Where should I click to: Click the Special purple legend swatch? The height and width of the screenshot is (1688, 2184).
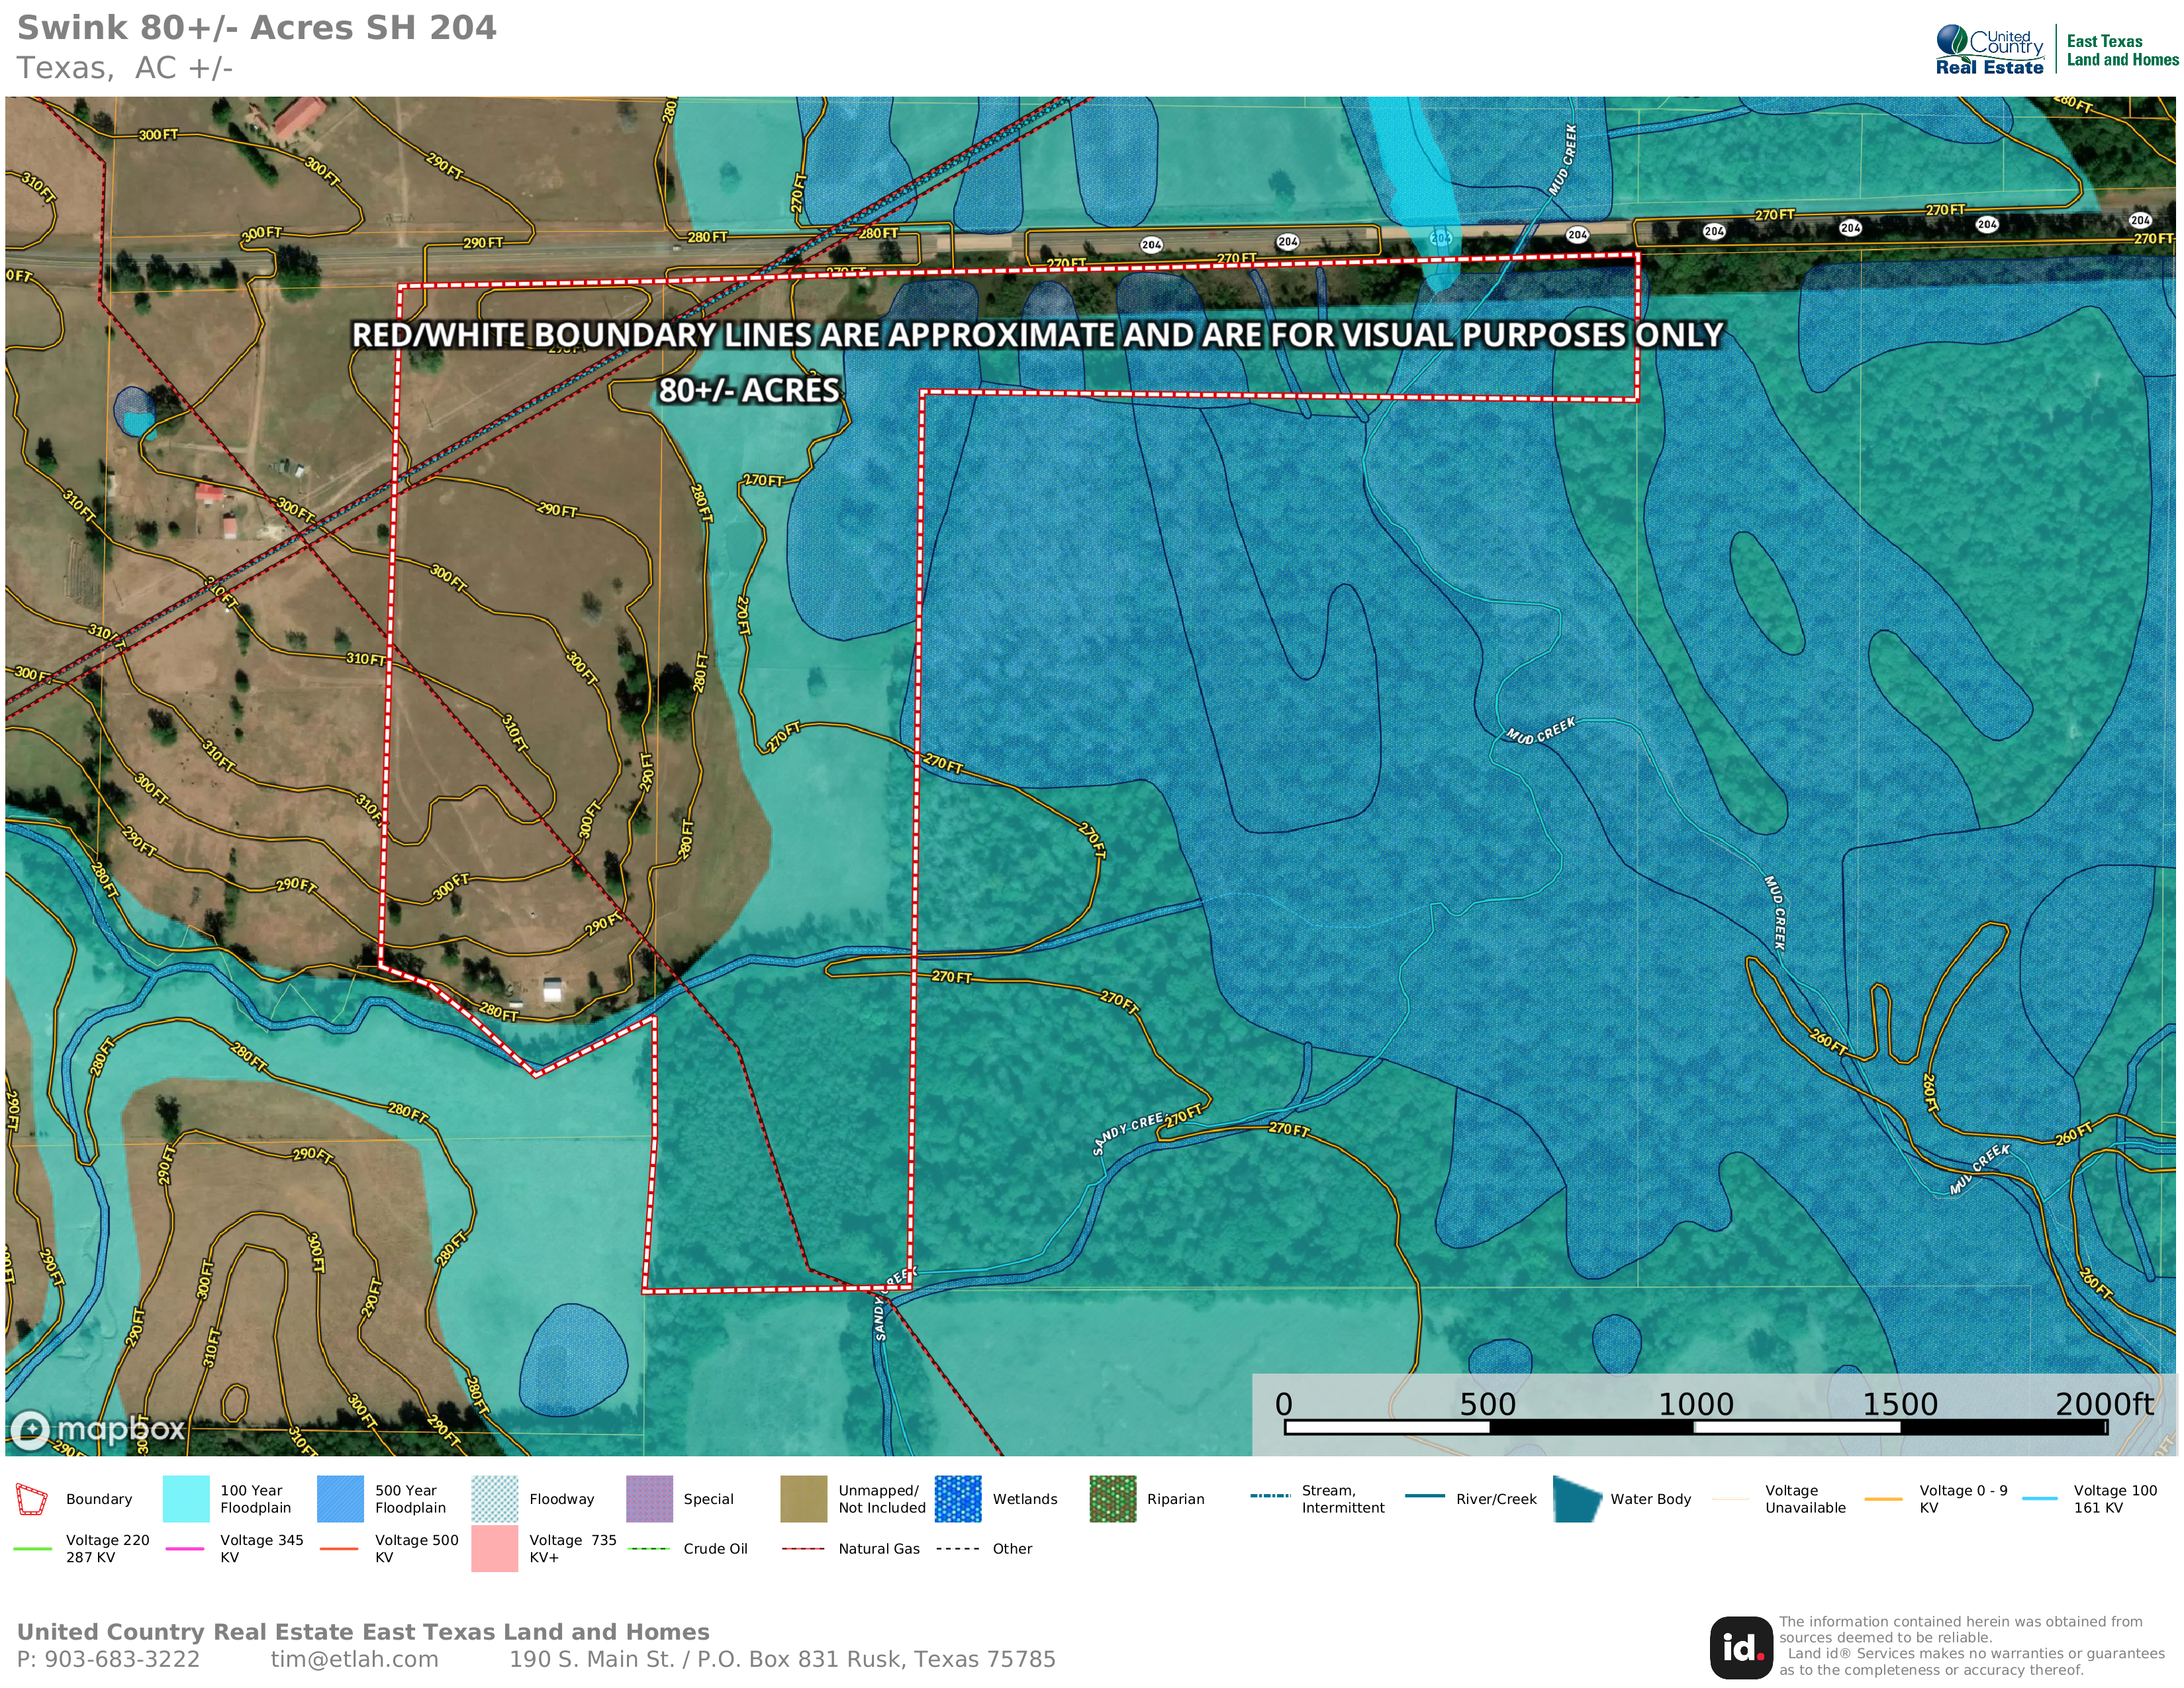tap(649, 1499)
